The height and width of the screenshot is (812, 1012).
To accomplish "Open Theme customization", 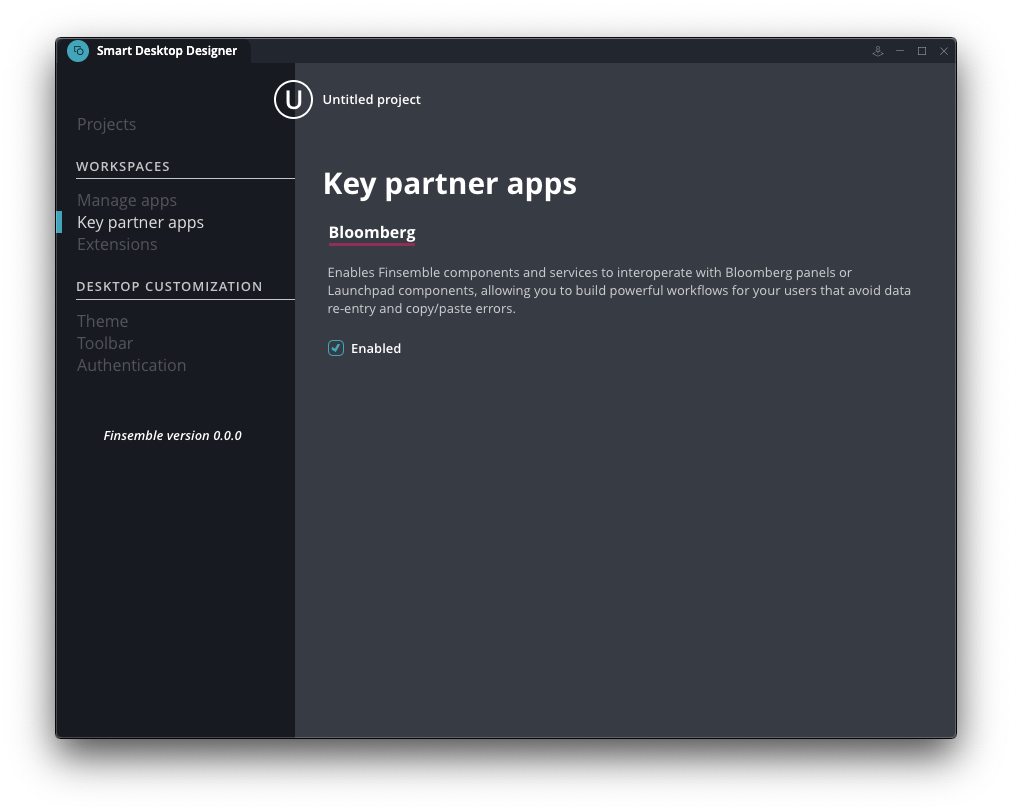I will pos(103,321).
